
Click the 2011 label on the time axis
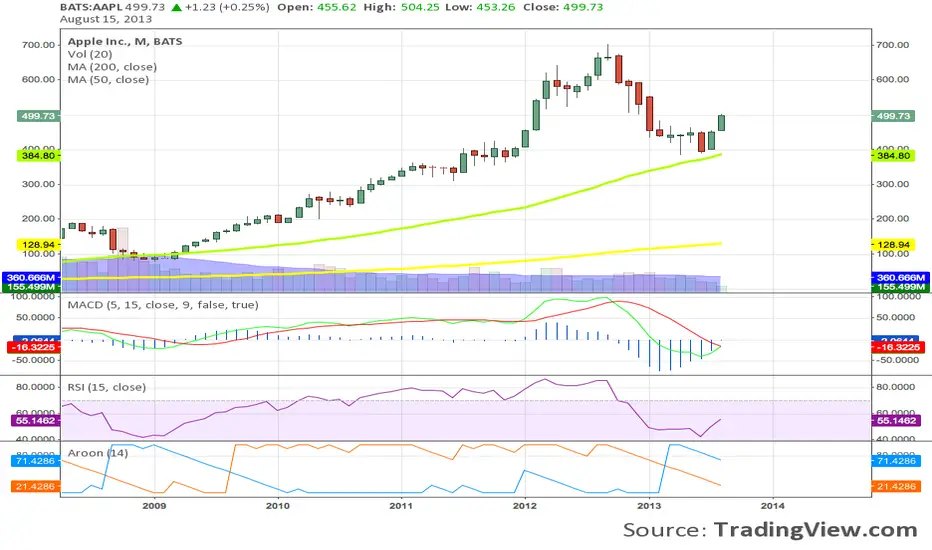point(401,506)
